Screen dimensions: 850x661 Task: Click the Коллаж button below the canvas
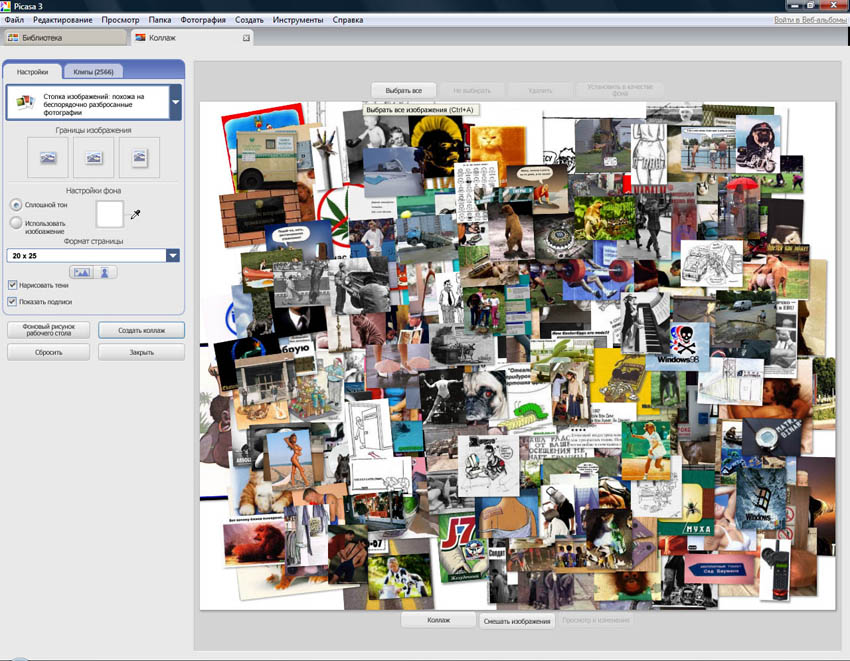click(x=439, y=620)
